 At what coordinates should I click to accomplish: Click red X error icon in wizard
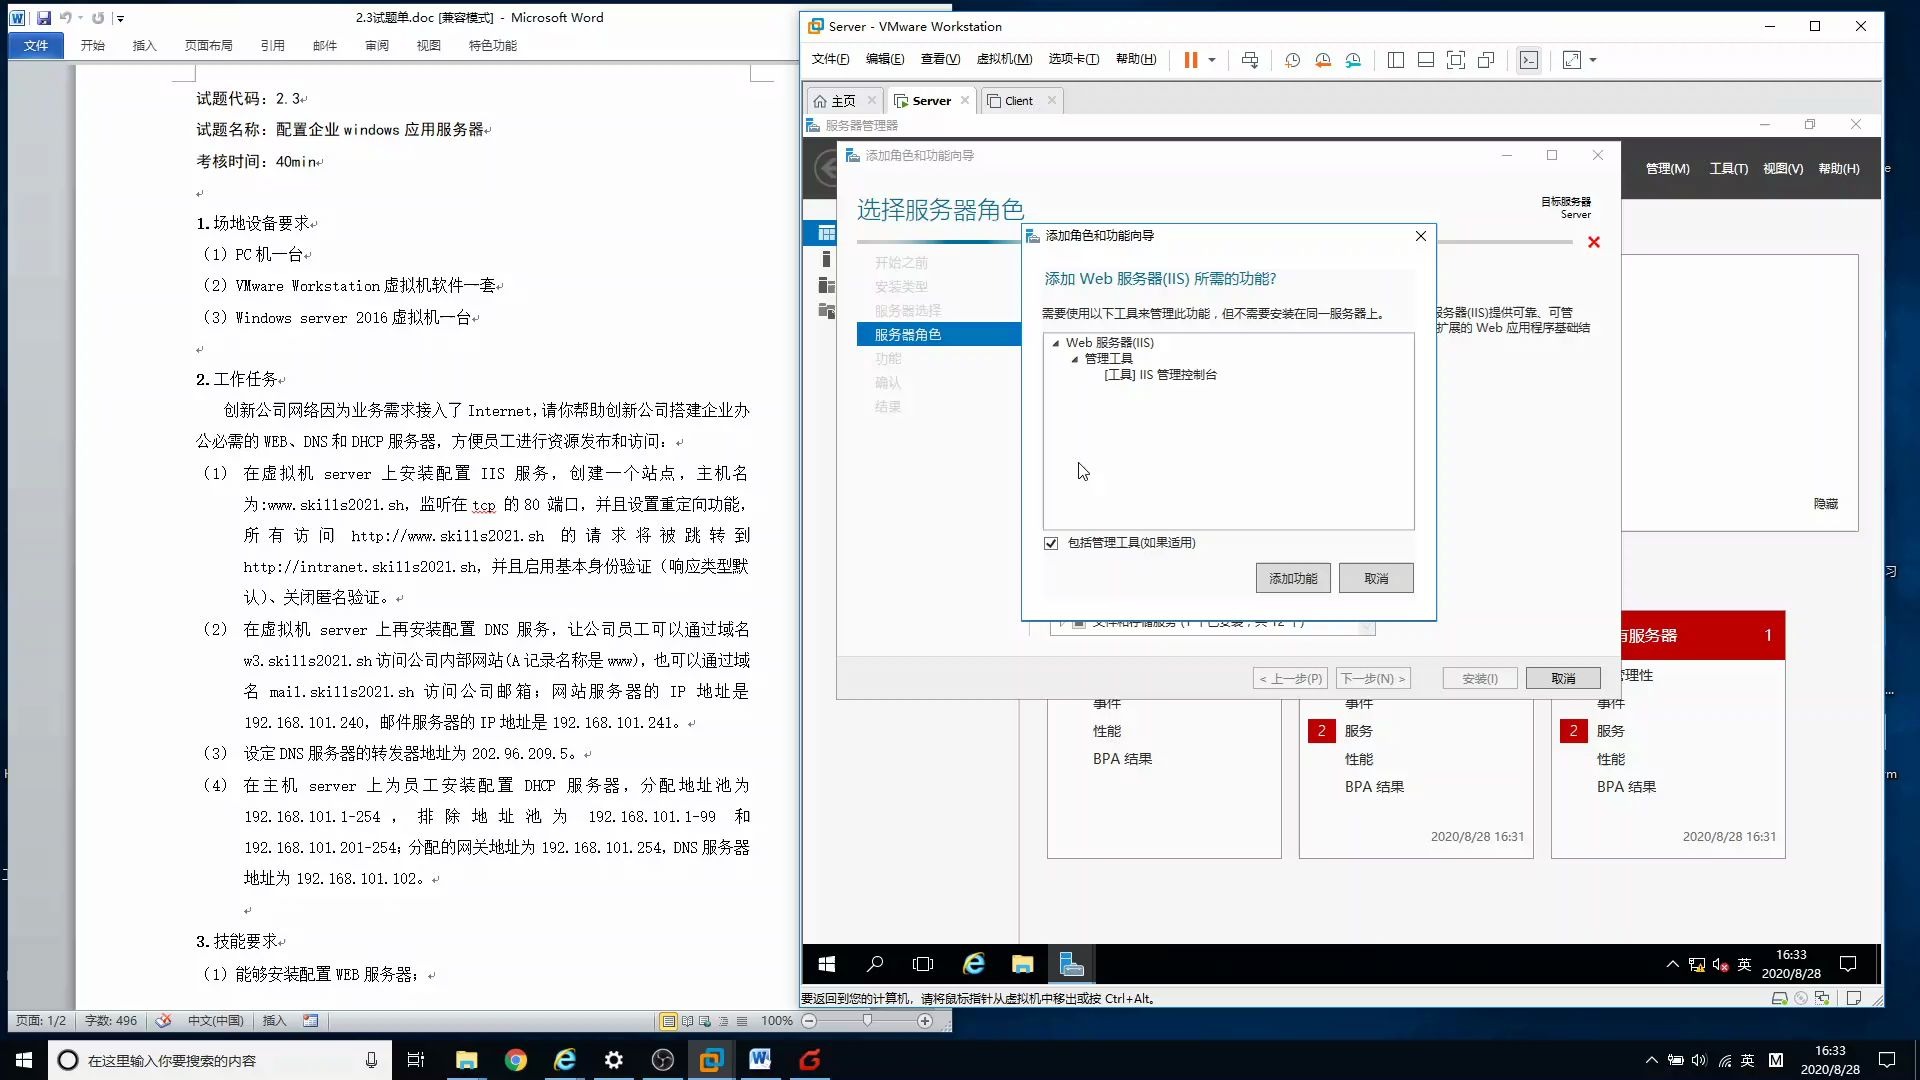[1594, 242]
